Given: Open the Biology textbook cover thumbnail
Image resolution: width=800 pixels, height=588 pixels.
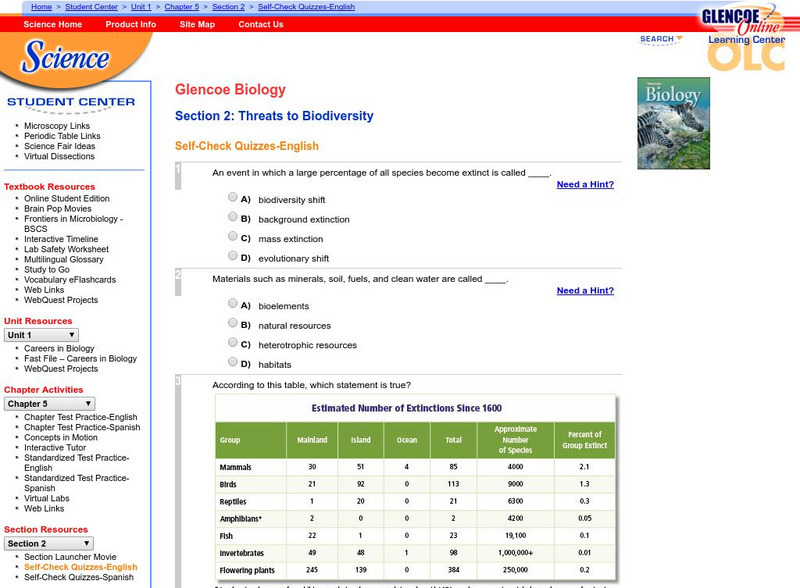Looking at the screenshot, I should point(673,123).
